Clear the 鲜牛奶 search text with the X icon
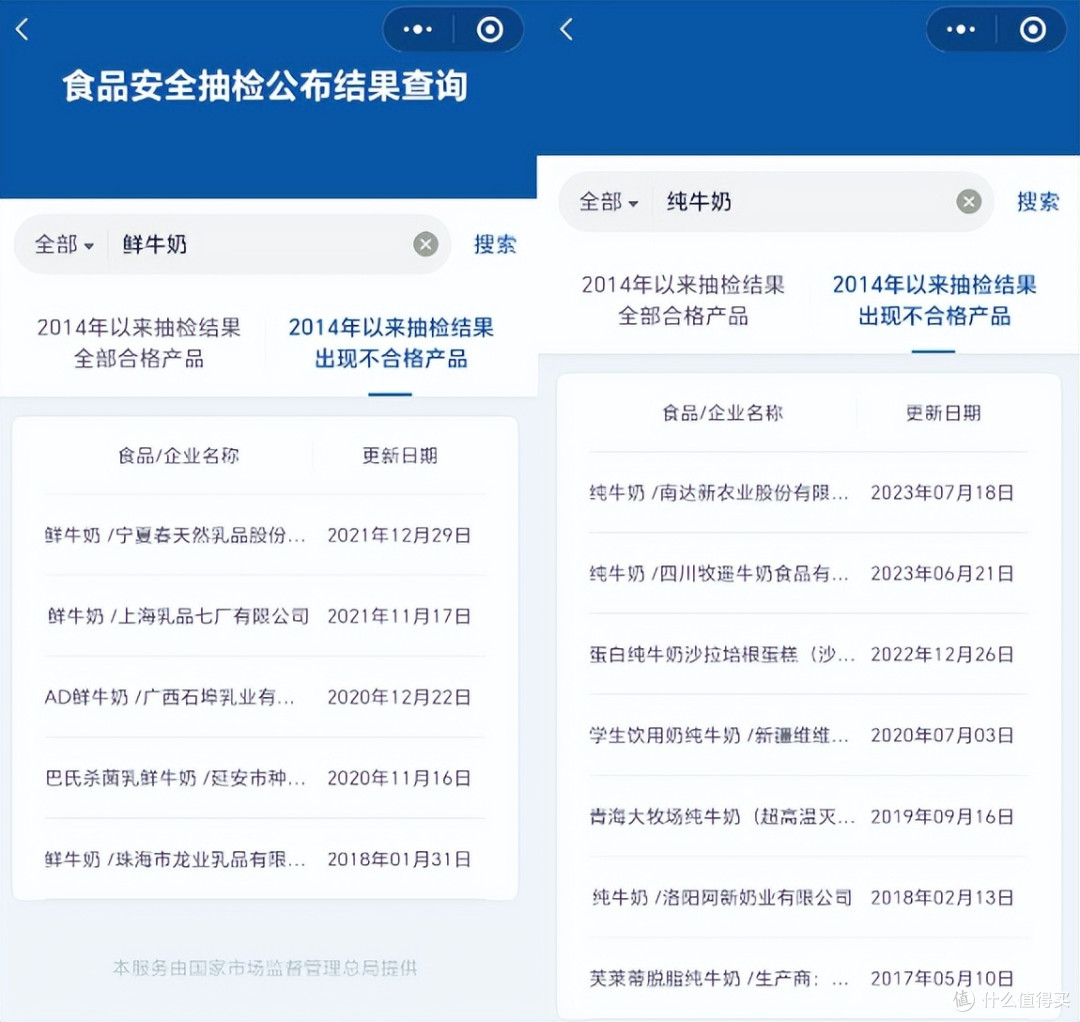 426,244
